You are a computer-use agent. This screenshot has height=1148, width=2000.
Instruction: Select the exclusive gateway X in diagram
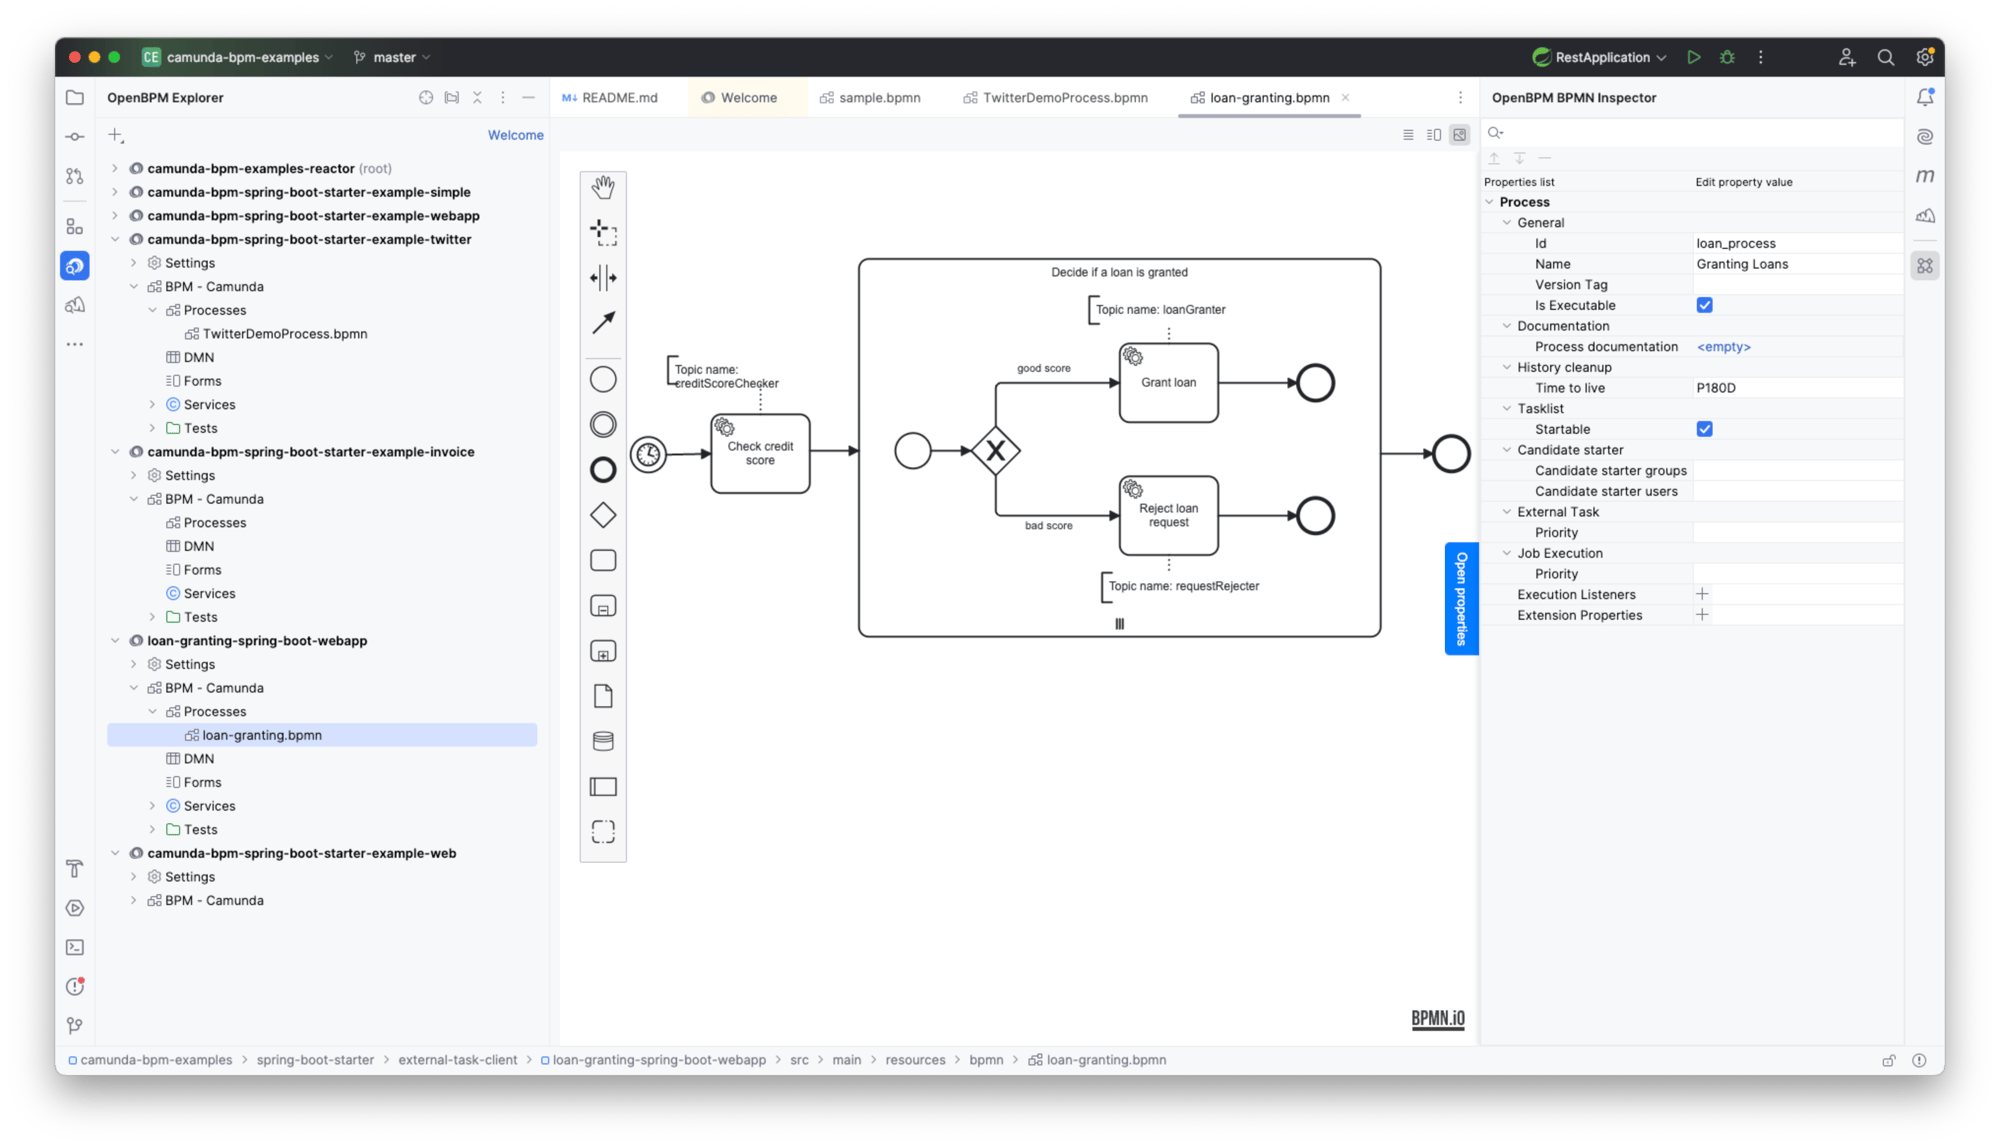996,451
